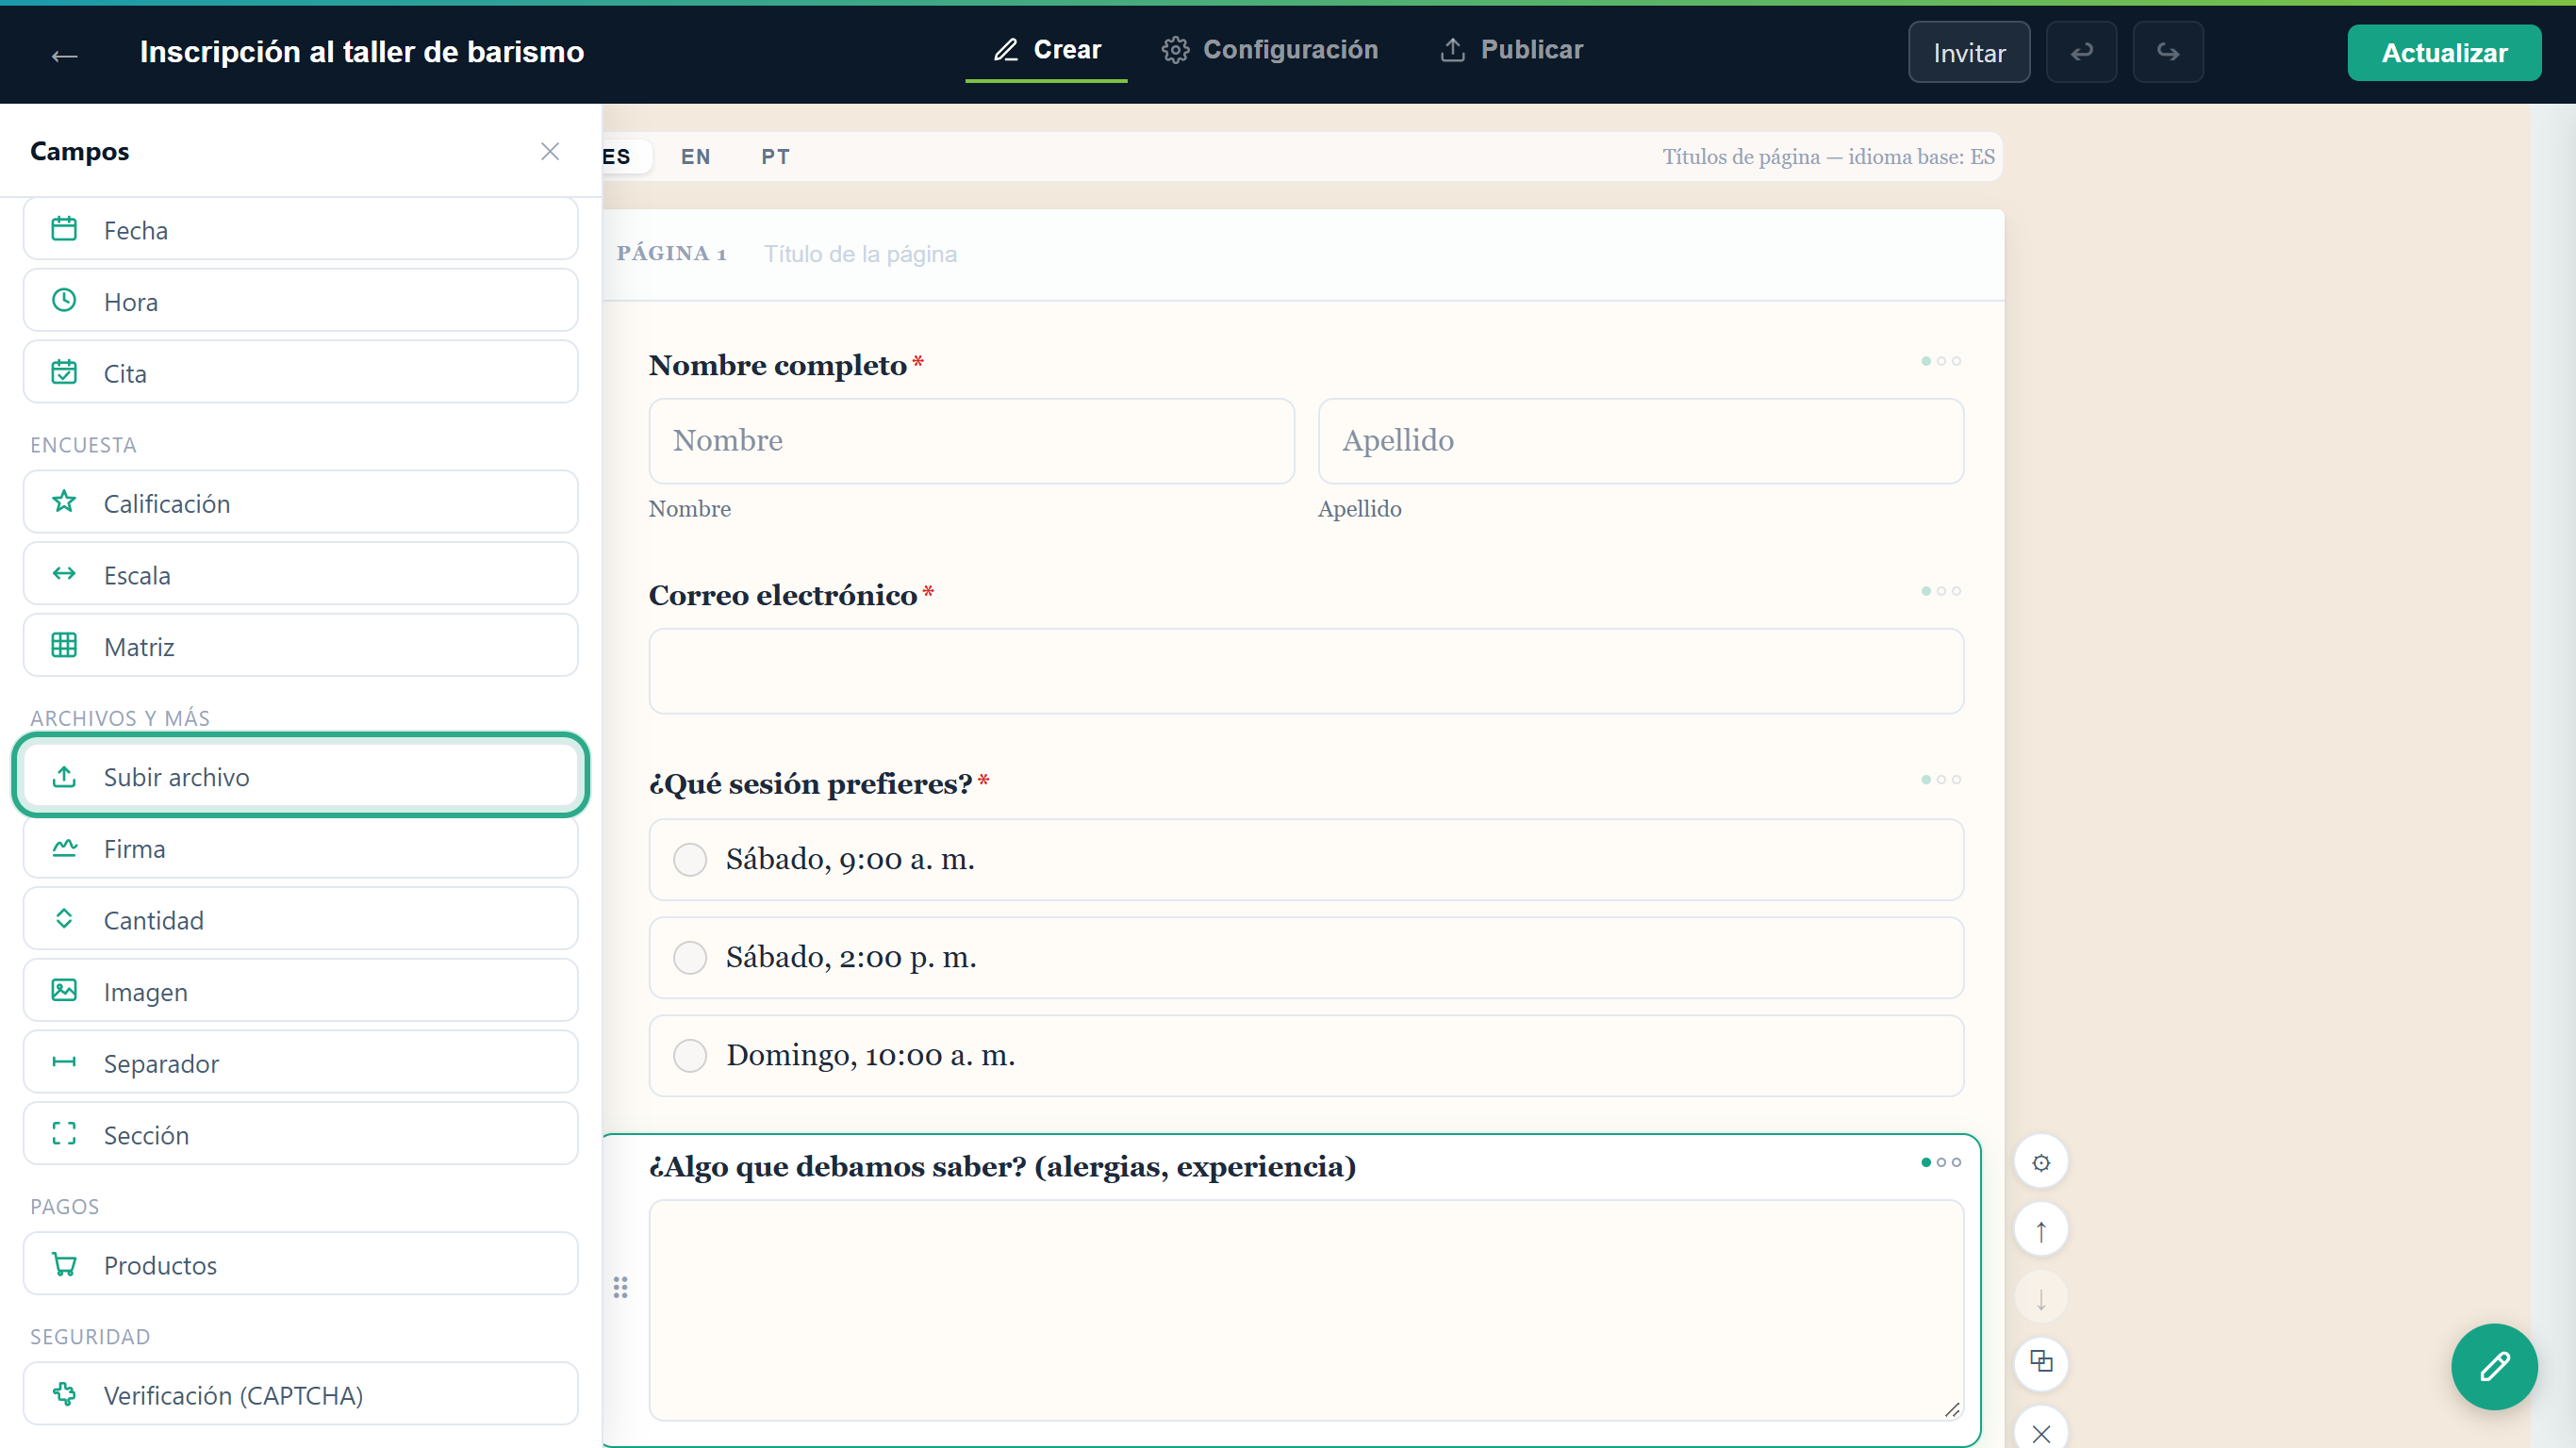The image size is (2576, 1448).
Task: Click the Nombre first name input
Action: 971,441
